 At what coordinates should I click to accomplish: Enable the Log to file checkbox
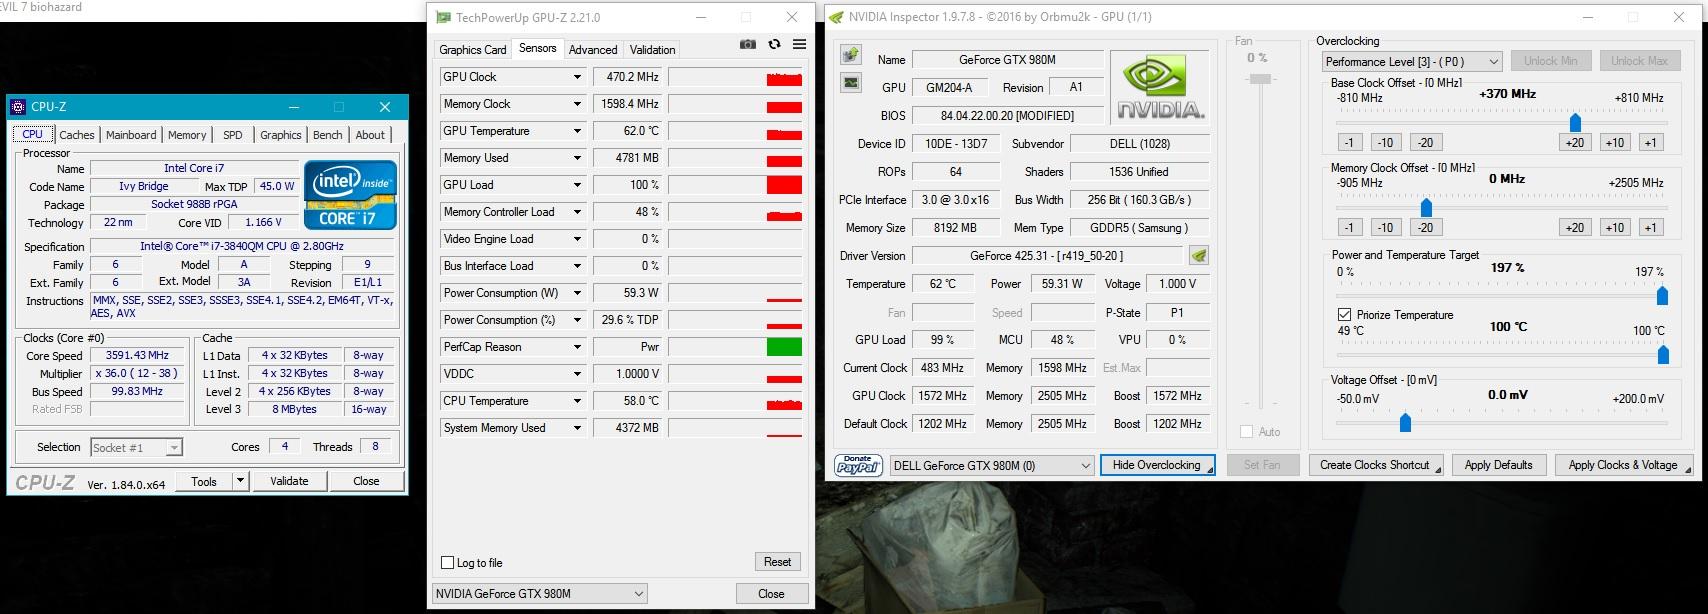[448, 562]
